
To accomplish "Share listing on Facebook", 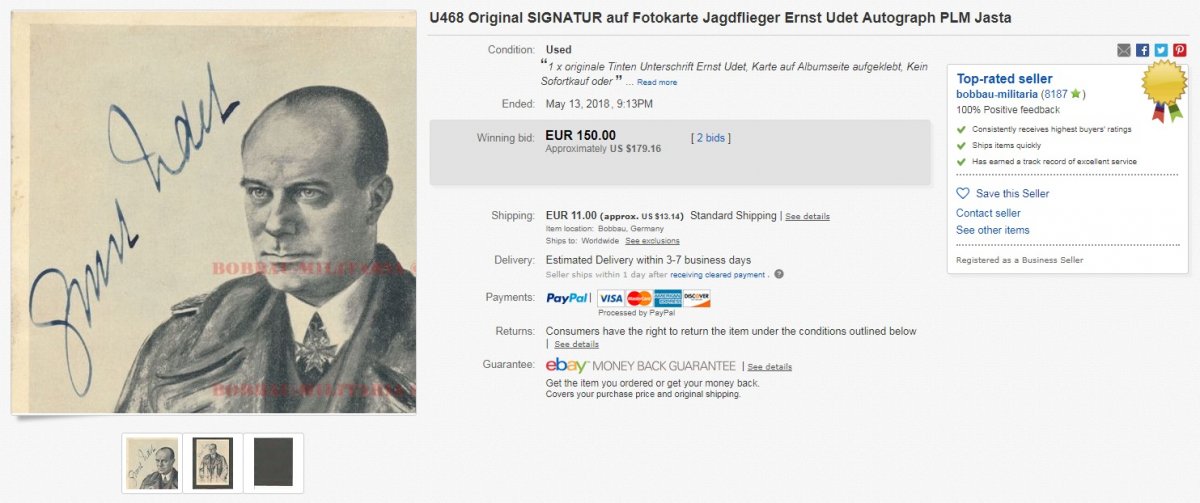I will pos(1142,50).
